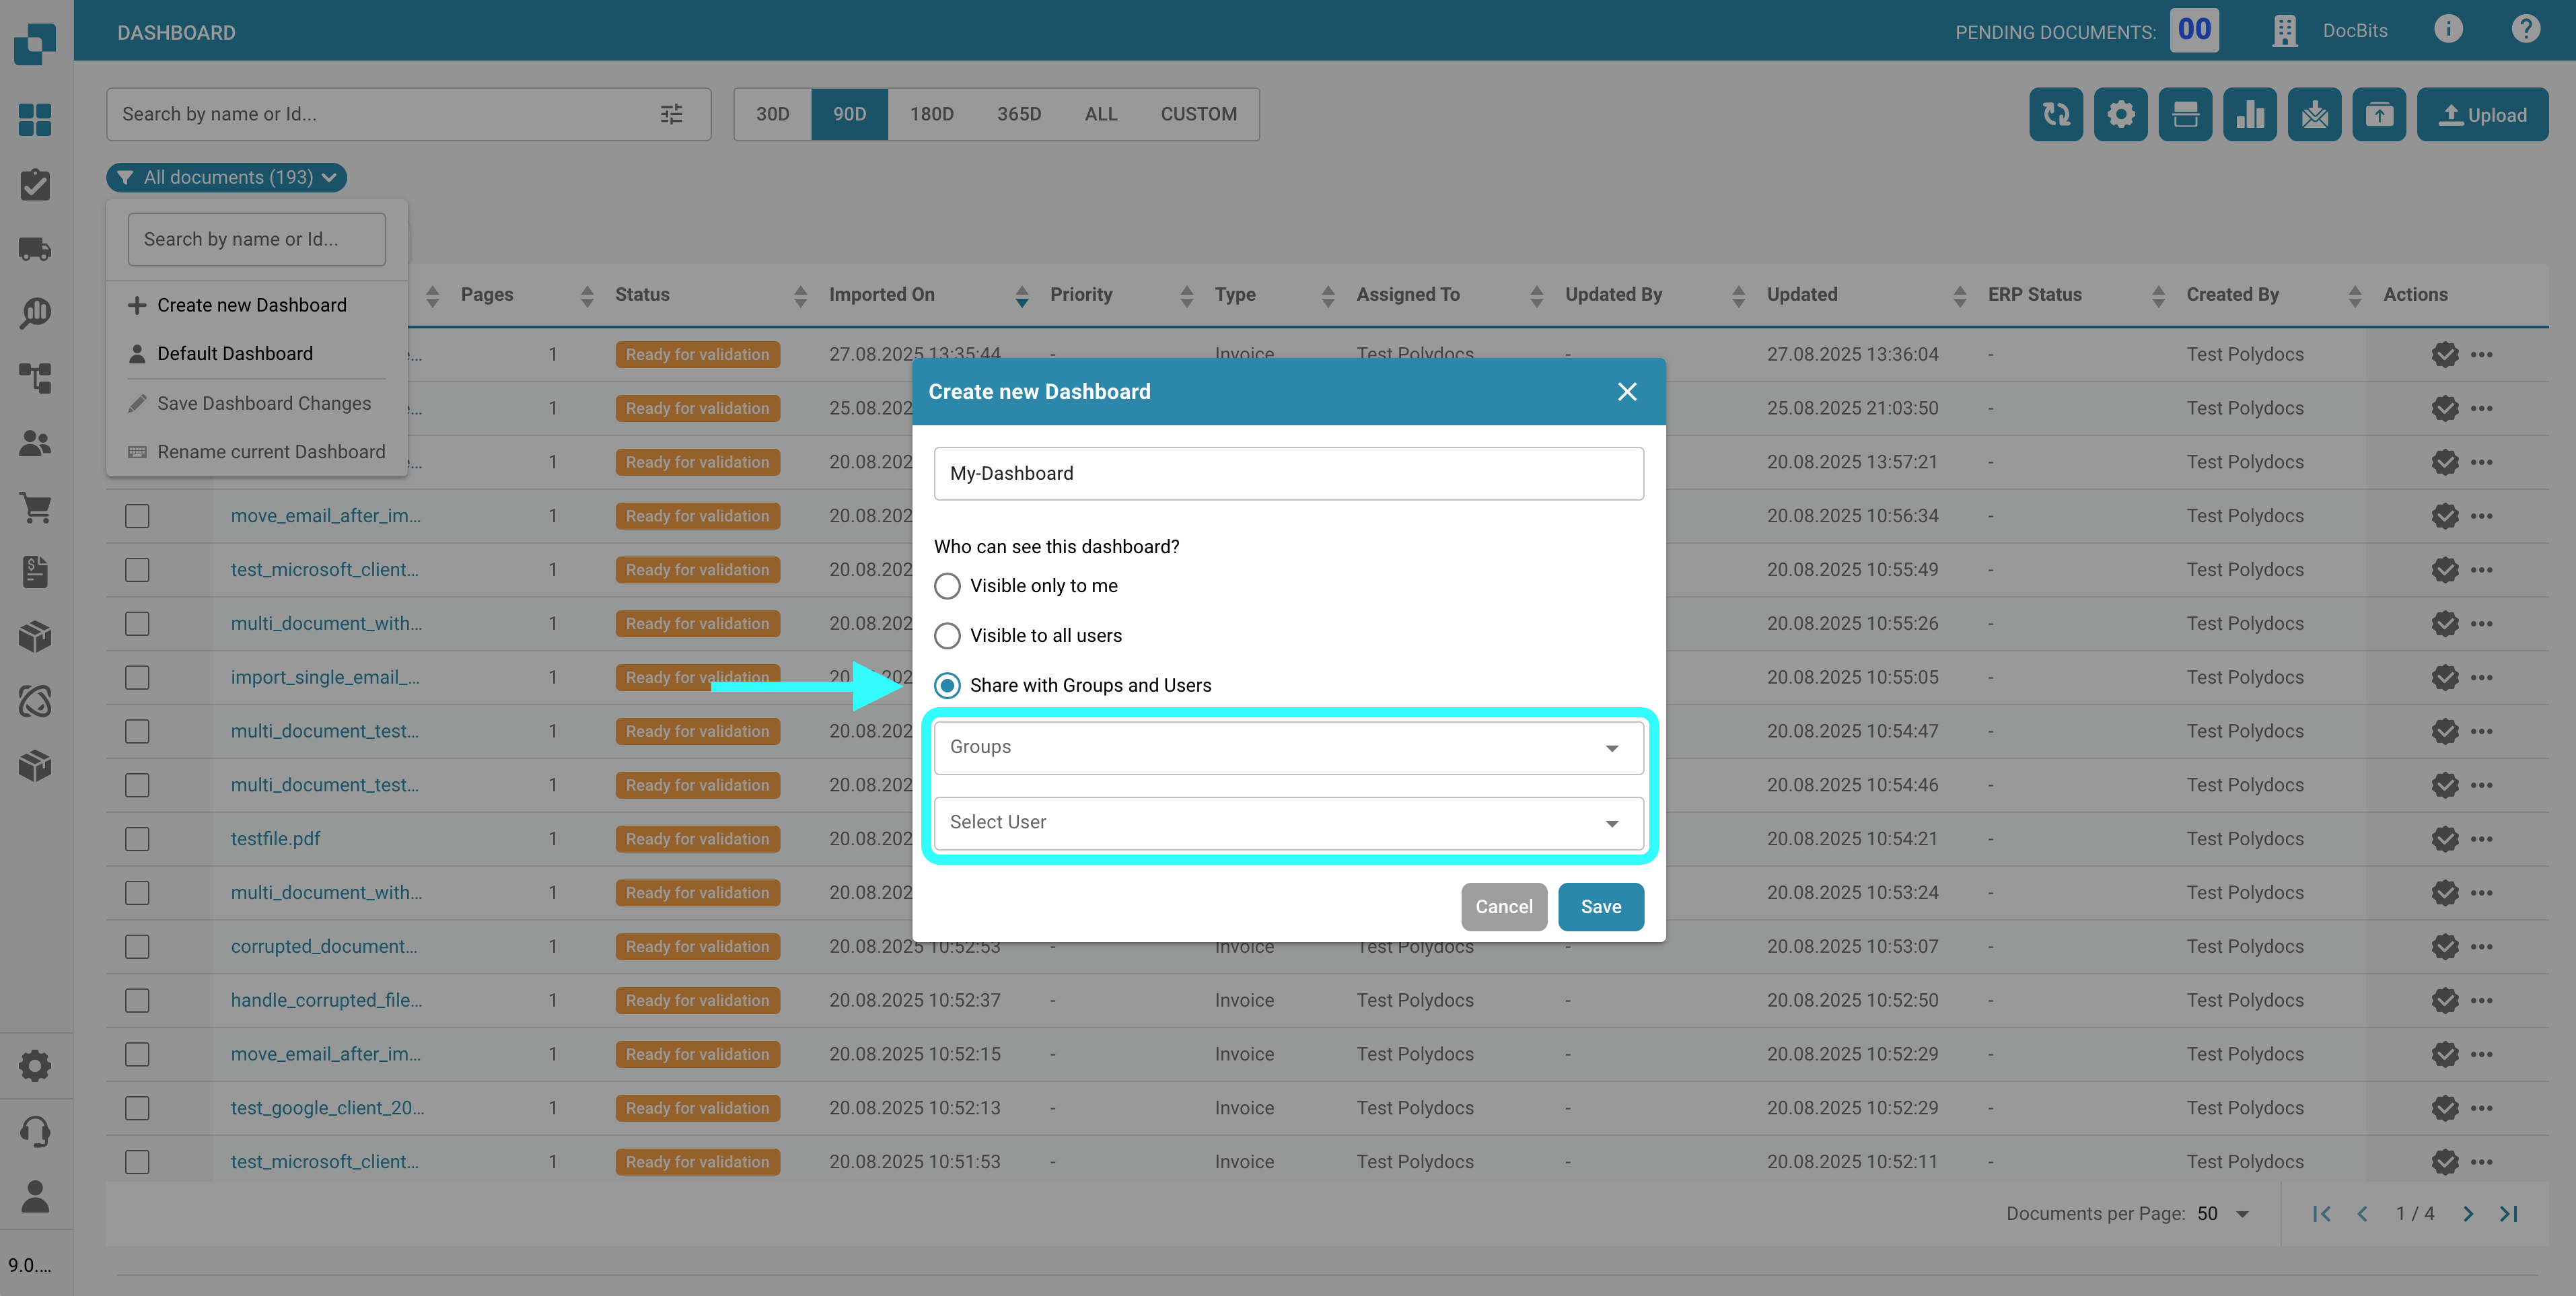The height and width of the screenshot is (1296, 2576).
Task: Check the testfile.pdf row checkbox
Action: 137,839
